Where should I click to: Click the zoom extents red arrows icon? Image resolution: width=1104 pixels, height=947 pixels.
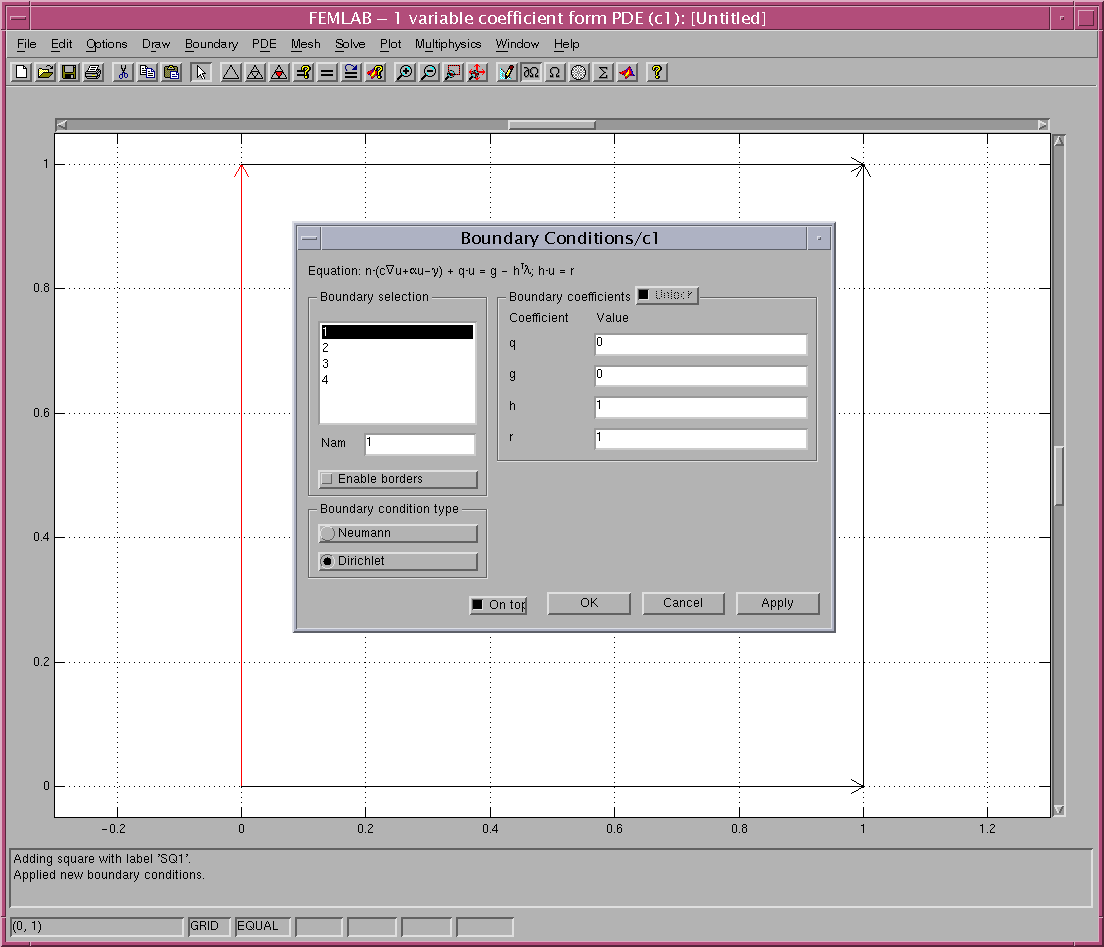477,73
